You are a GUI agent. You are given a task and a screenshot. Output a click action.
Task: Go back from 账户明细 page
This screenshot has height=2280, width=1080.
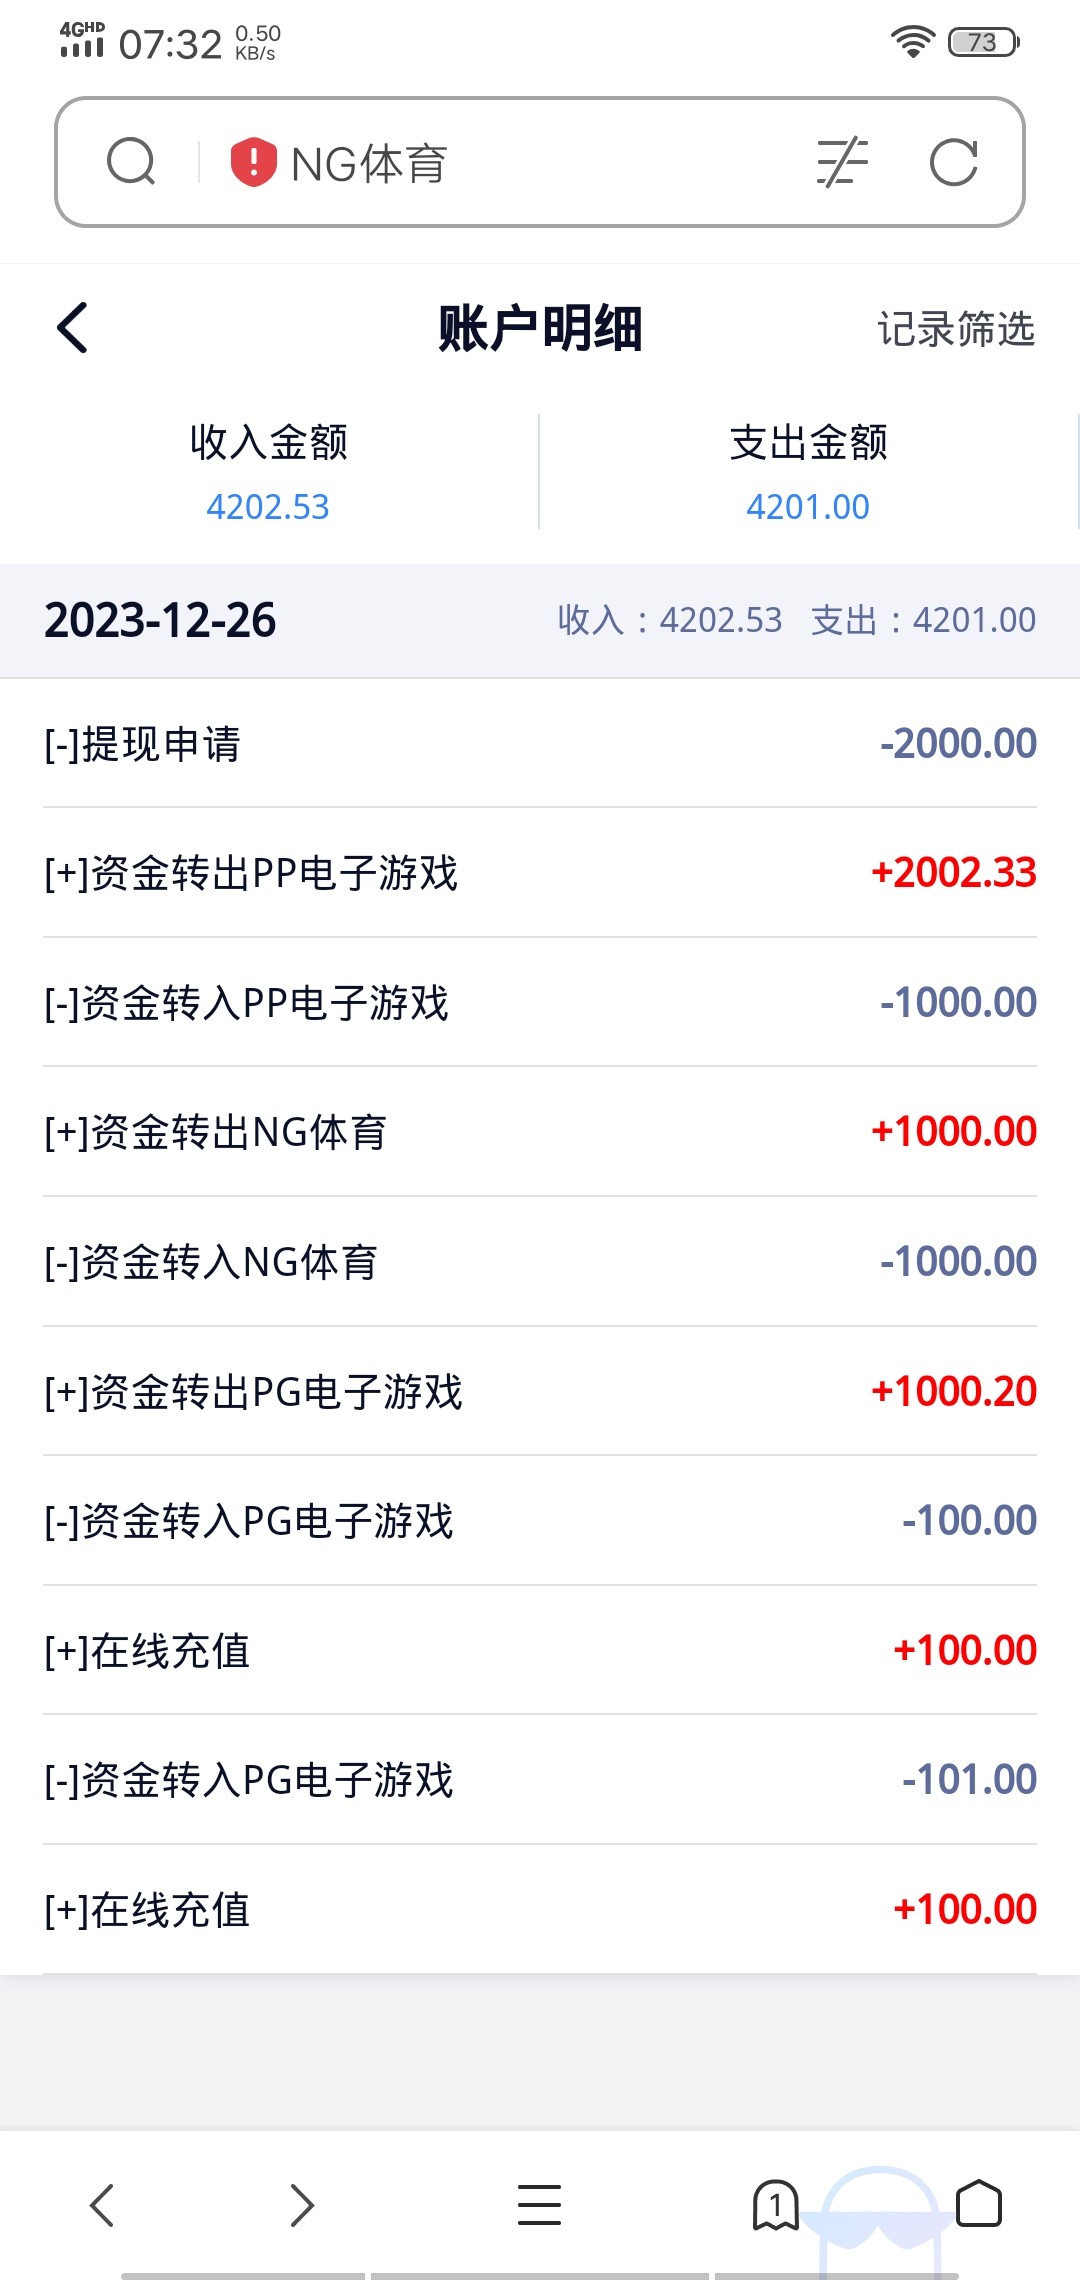tap(73, 328)
